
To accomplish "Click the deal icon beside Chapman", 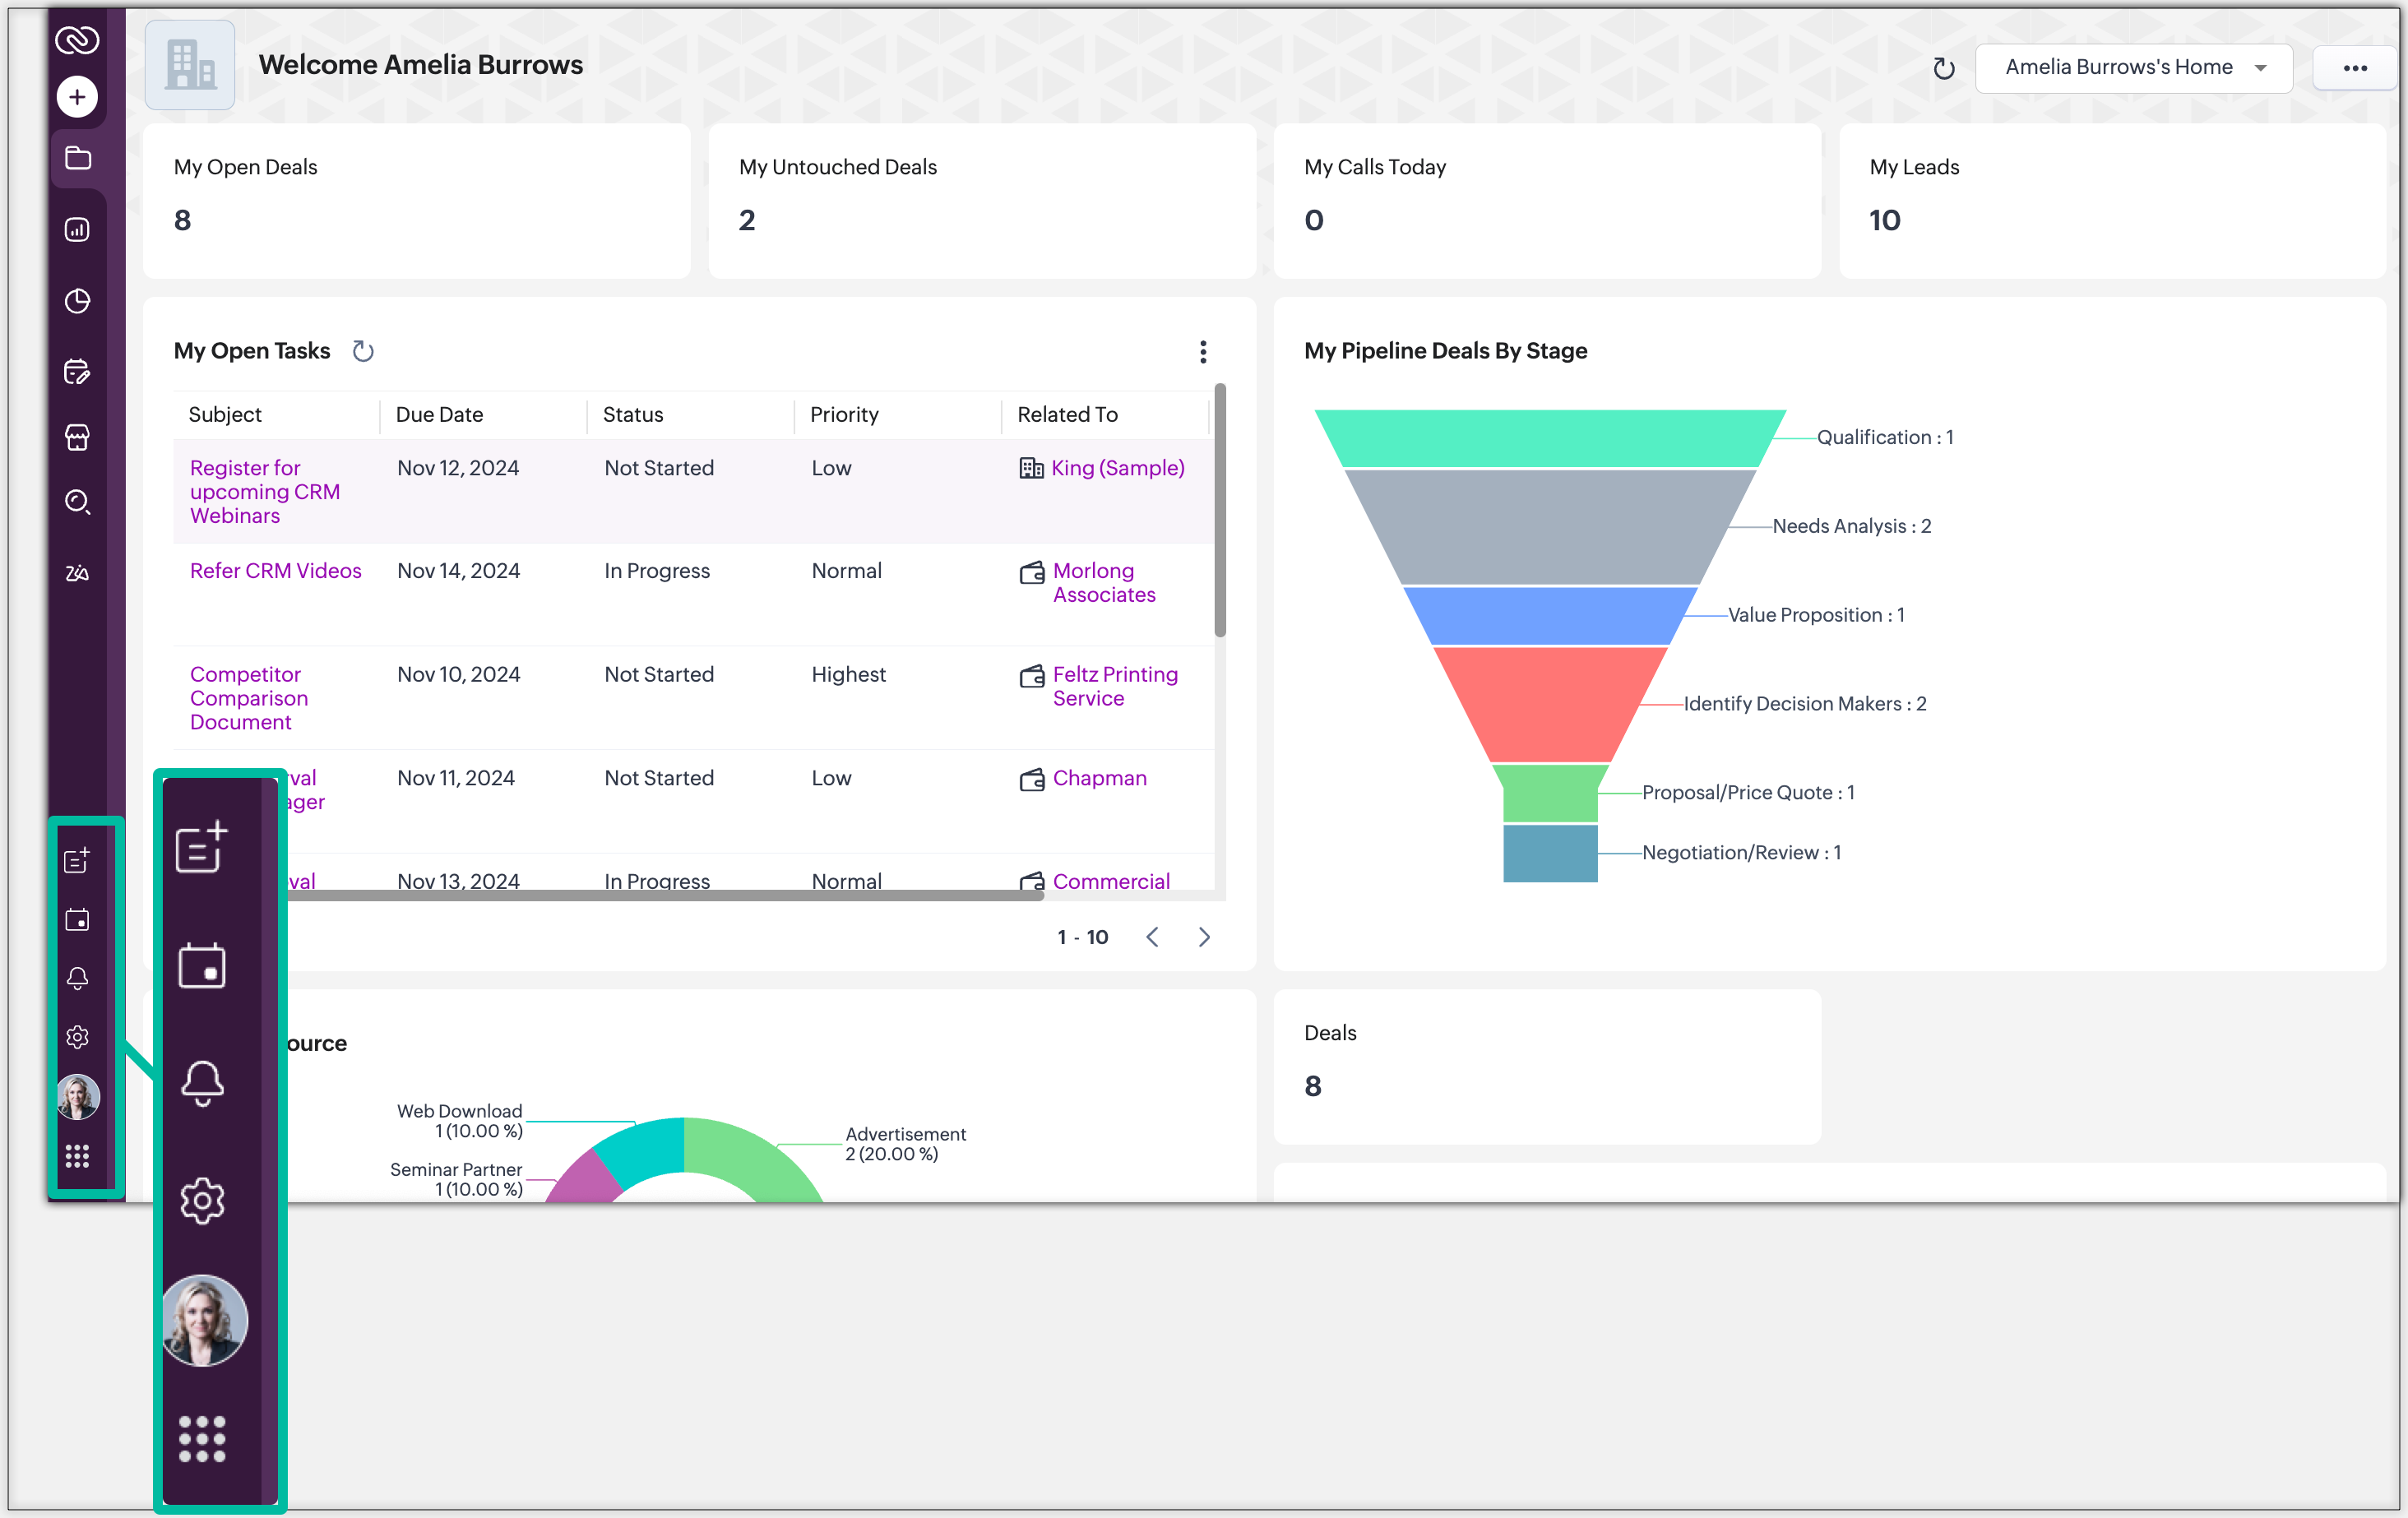I will point(1032,779).
